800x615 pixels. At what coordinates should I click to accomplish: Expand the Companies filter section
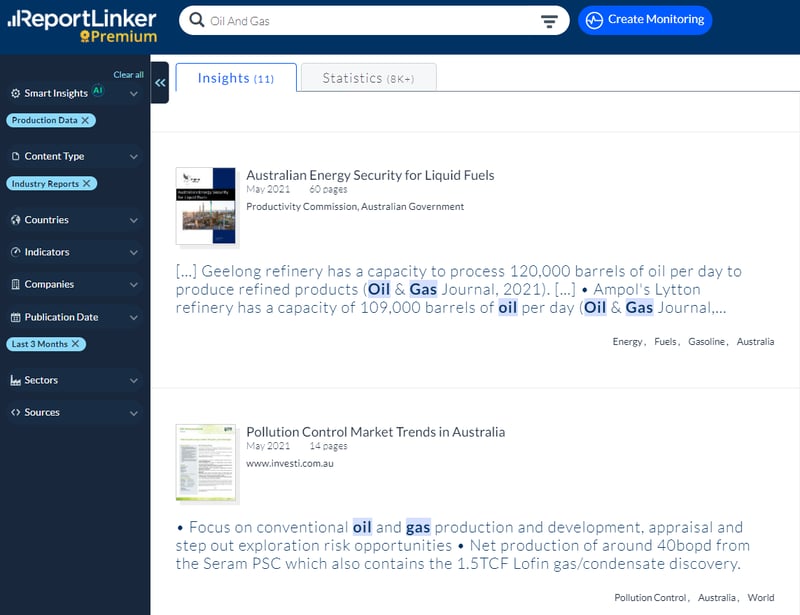(x=134, y=284)
